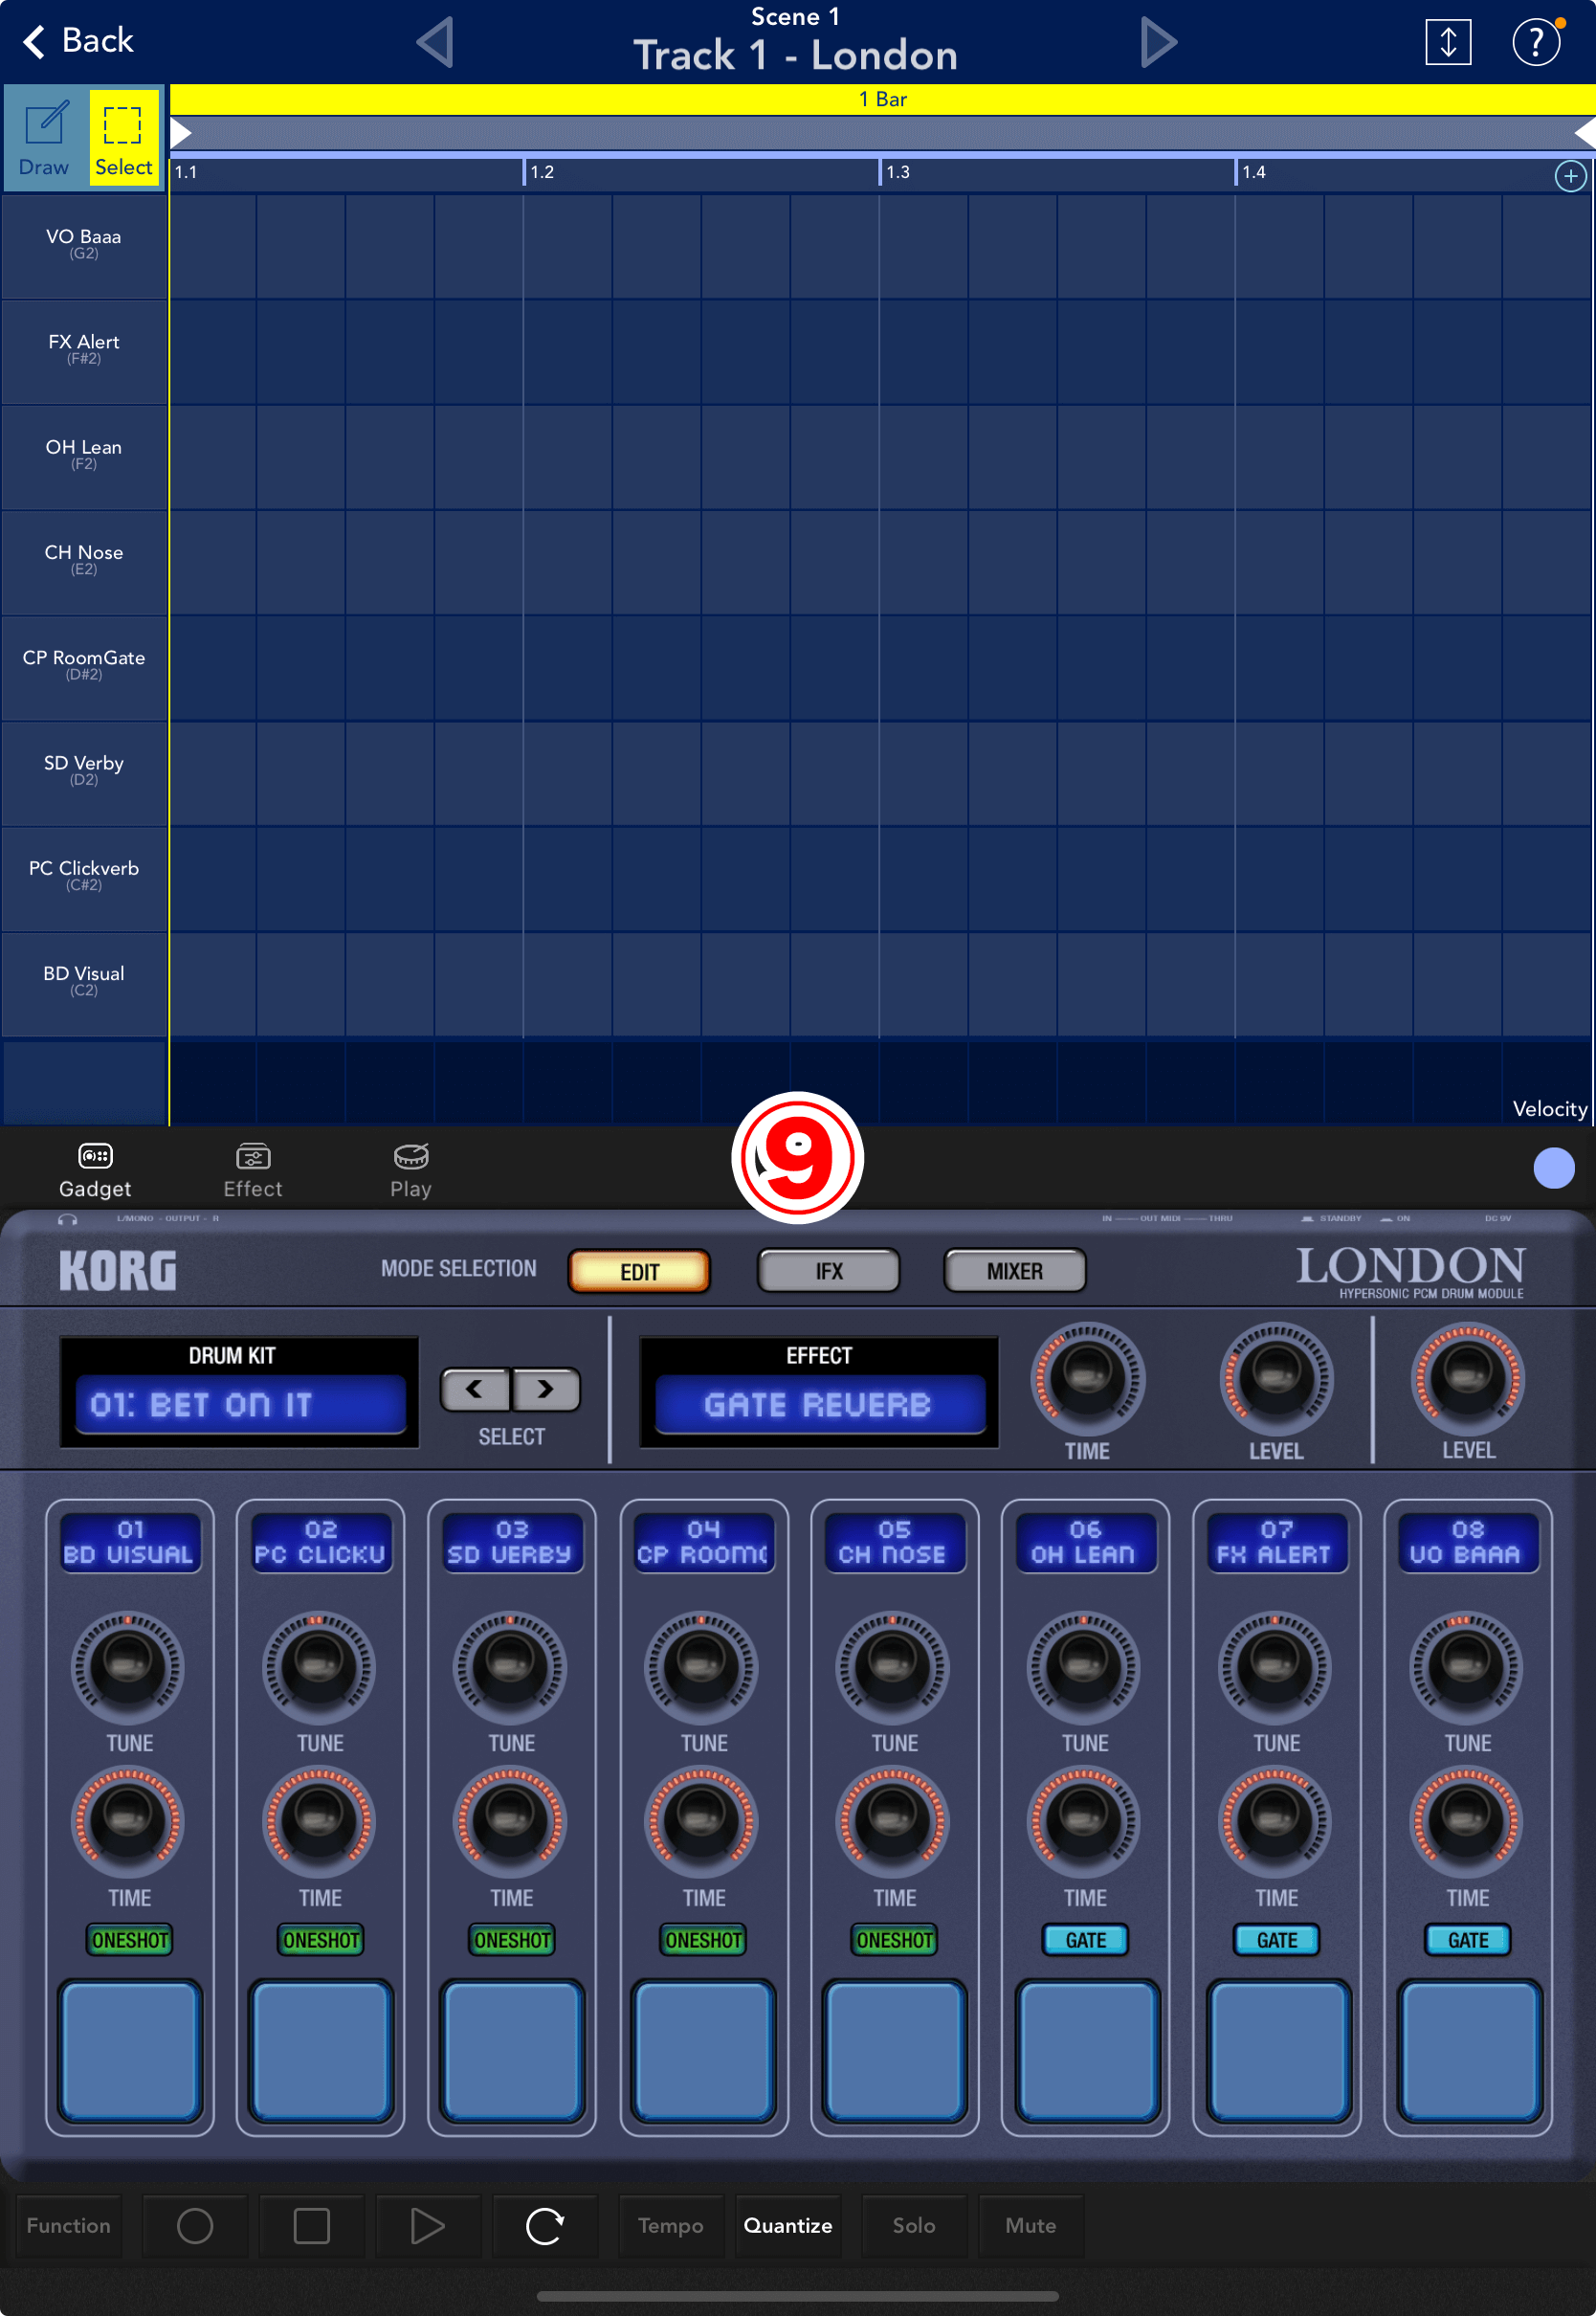
Task: Open the 05 CH NOSE sample selector
Action: pyautogui.click(x=894, y=1543)
